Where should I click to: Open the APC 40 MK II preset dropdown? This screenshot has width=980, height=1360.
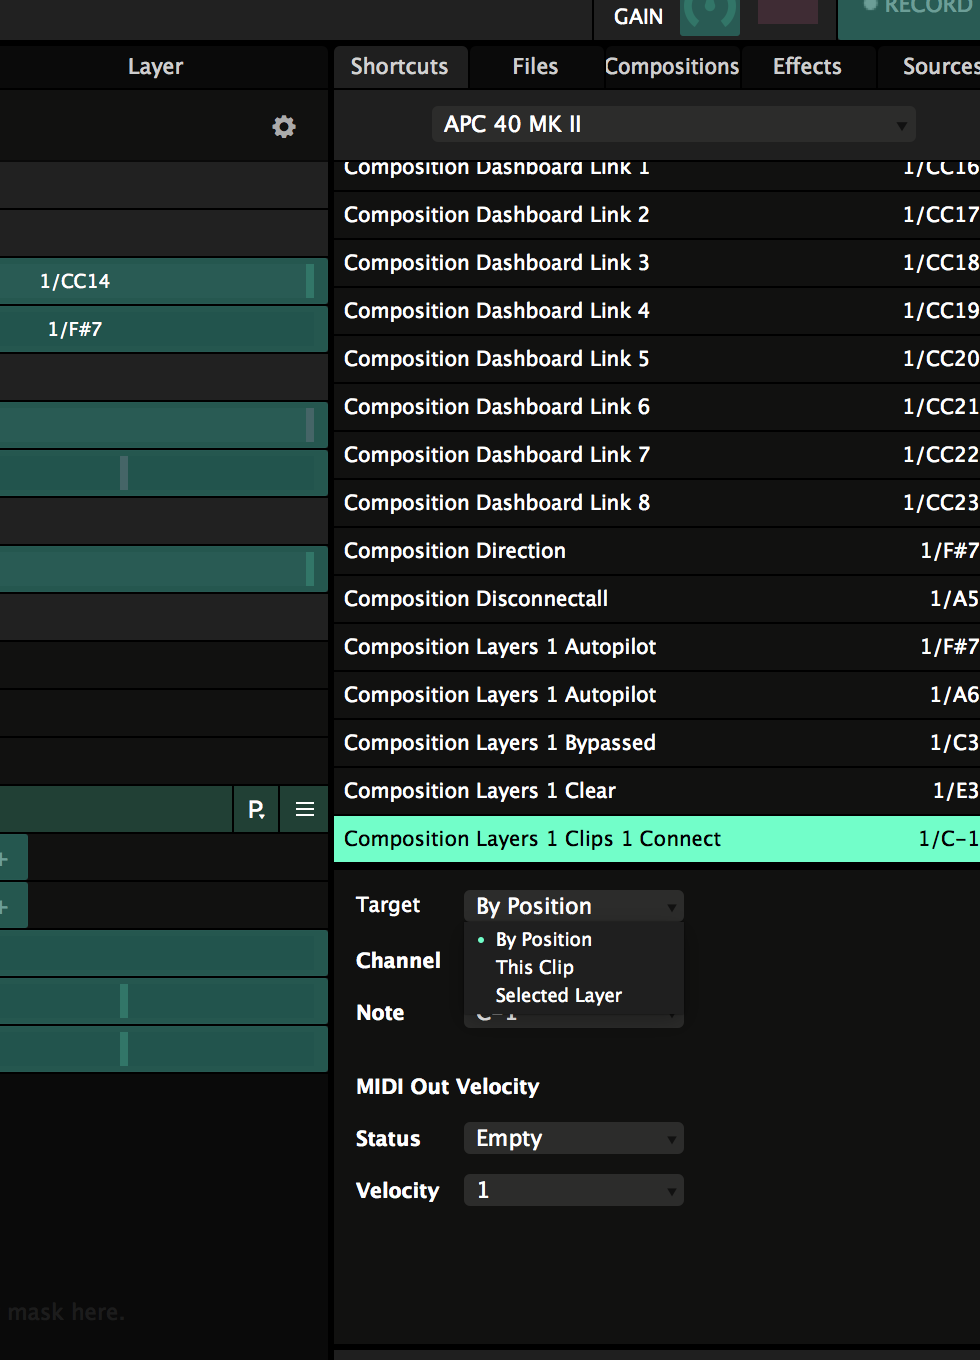pyautogui.click(x=673, y=124)
